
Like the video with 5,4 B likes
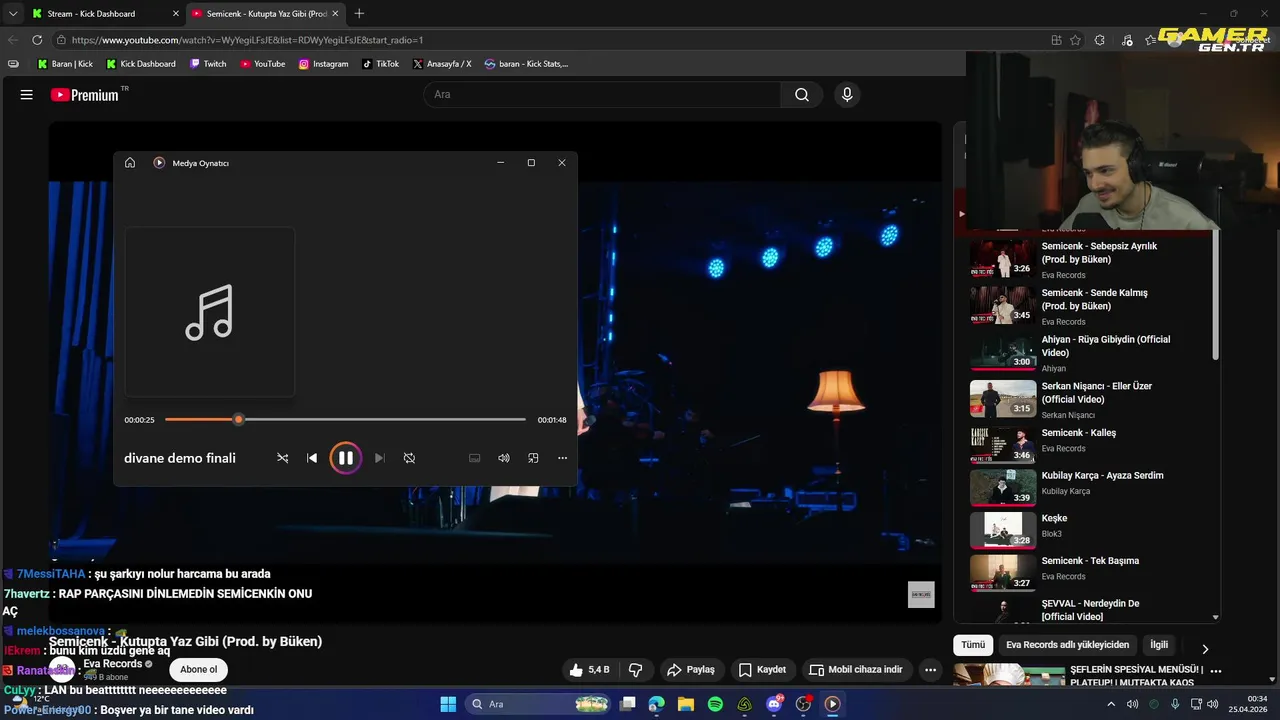click(x=590, y=670)
